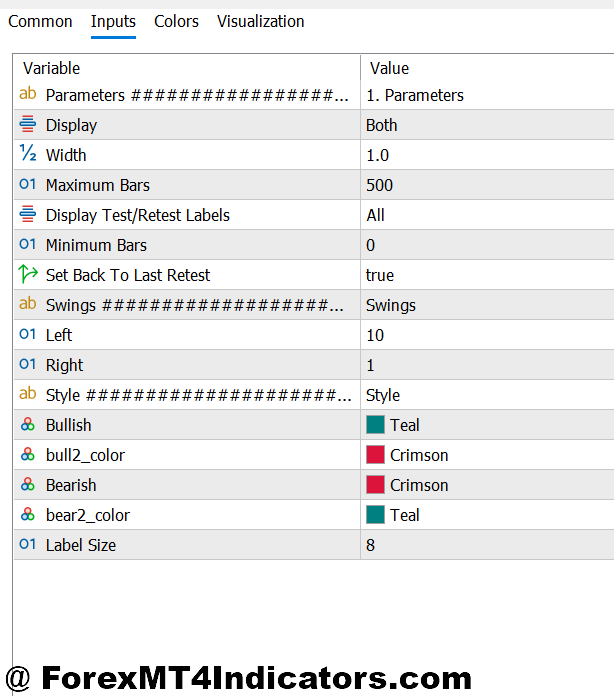Click the Value column header
This screenshot has width=614, height=696.
click(389, 68)
